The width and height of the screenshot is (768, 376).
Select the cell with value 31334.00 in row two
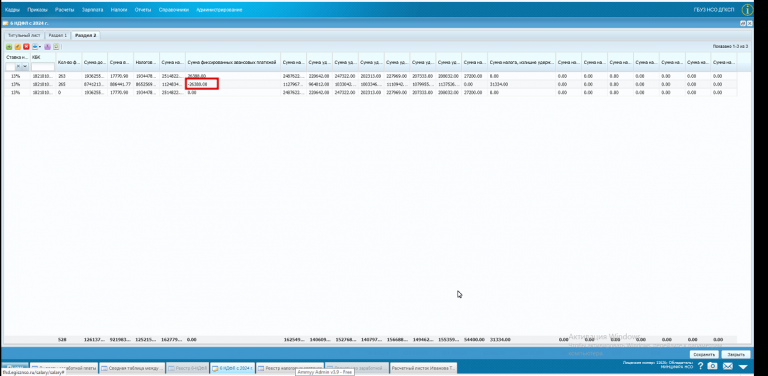tap(522, 84)
